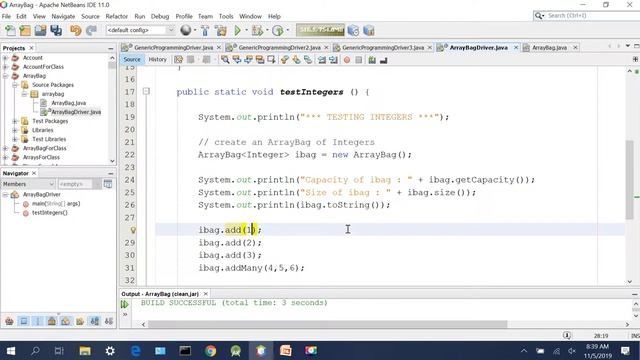The height and width of the screenshot is (360, 640).
Task: Click the Build Project hammer icon
Action: pos(205,31)
